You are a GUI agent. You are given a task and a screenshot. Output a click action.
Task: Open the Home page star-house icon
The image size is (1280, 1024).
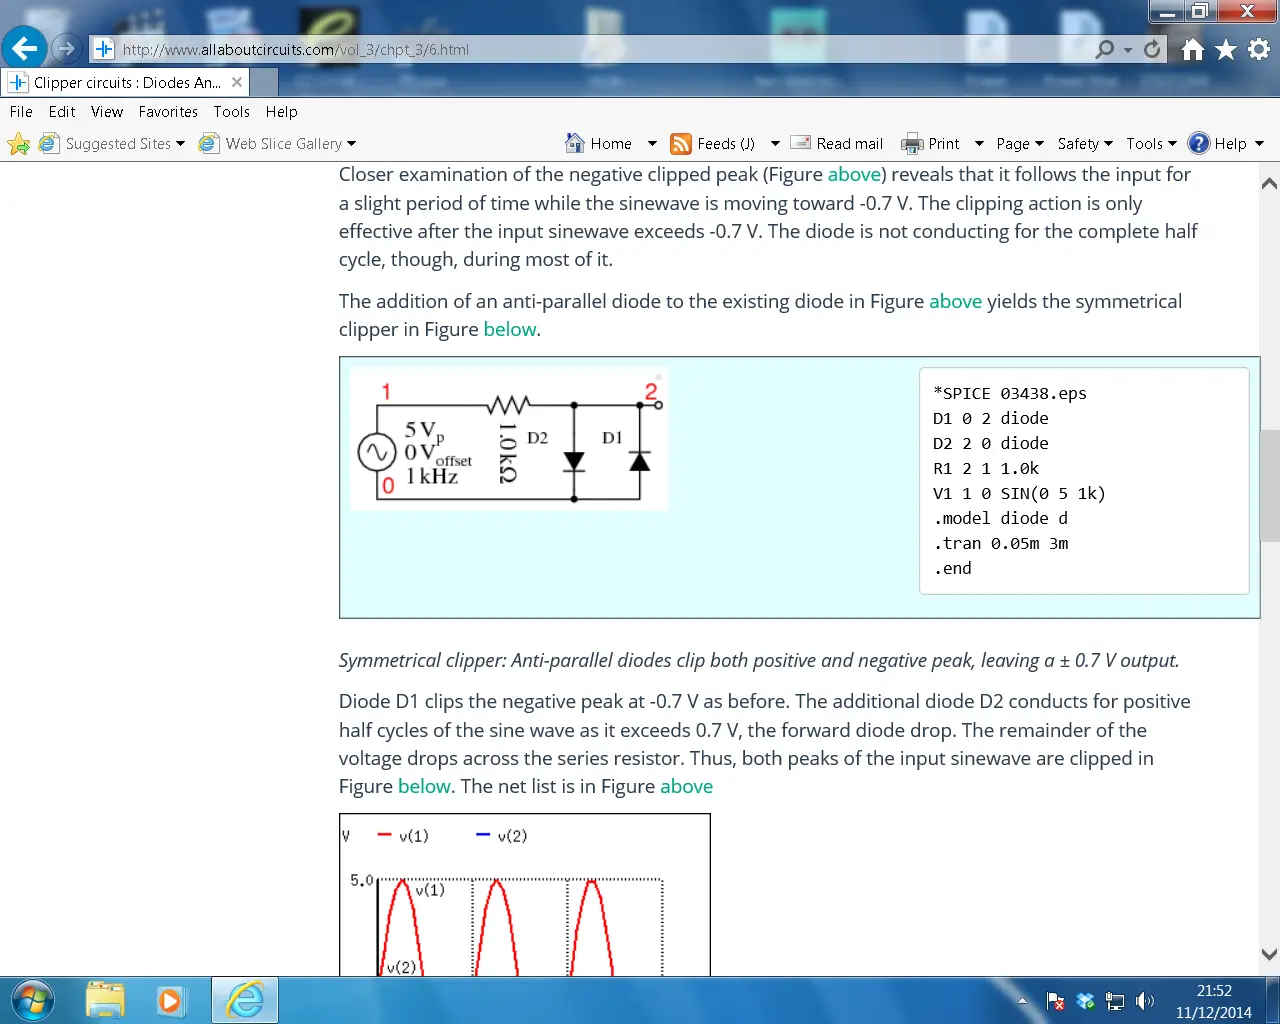1193,49
